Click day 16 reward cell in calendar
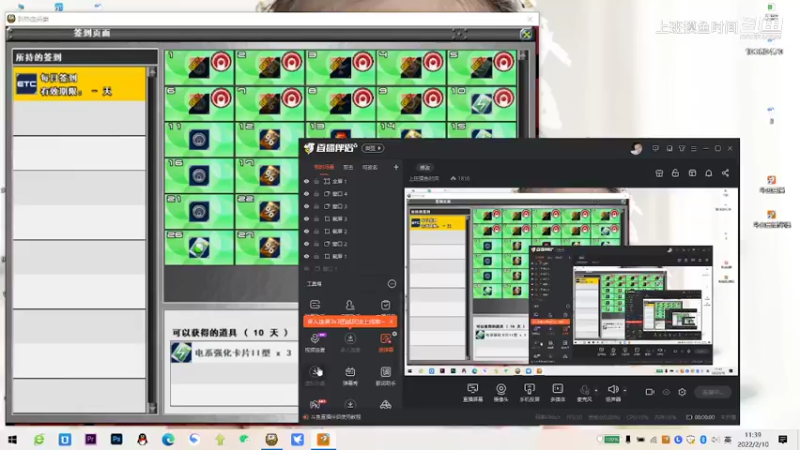800x450 pixels. [x=199, y=175]
